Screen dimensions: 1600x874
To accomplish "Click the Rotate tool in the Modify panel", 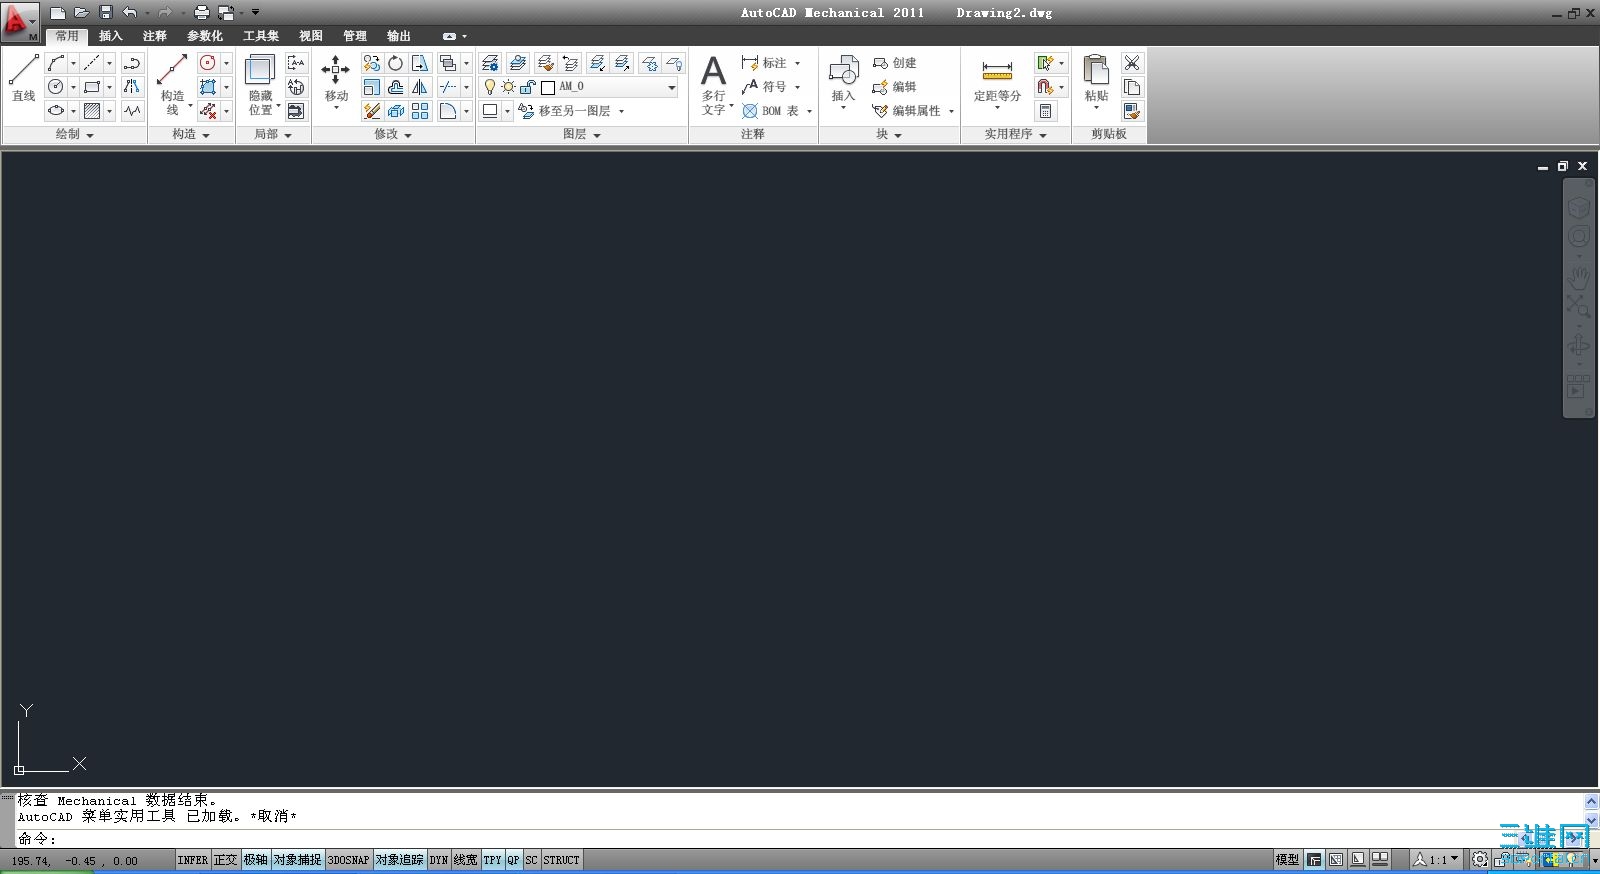I will [x=396, y=63].
